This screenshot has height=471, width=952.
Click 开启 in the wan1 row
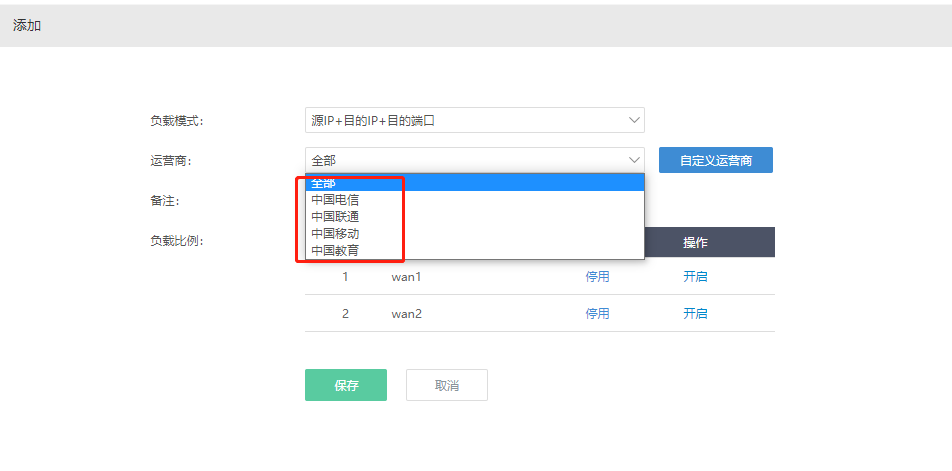695,277
